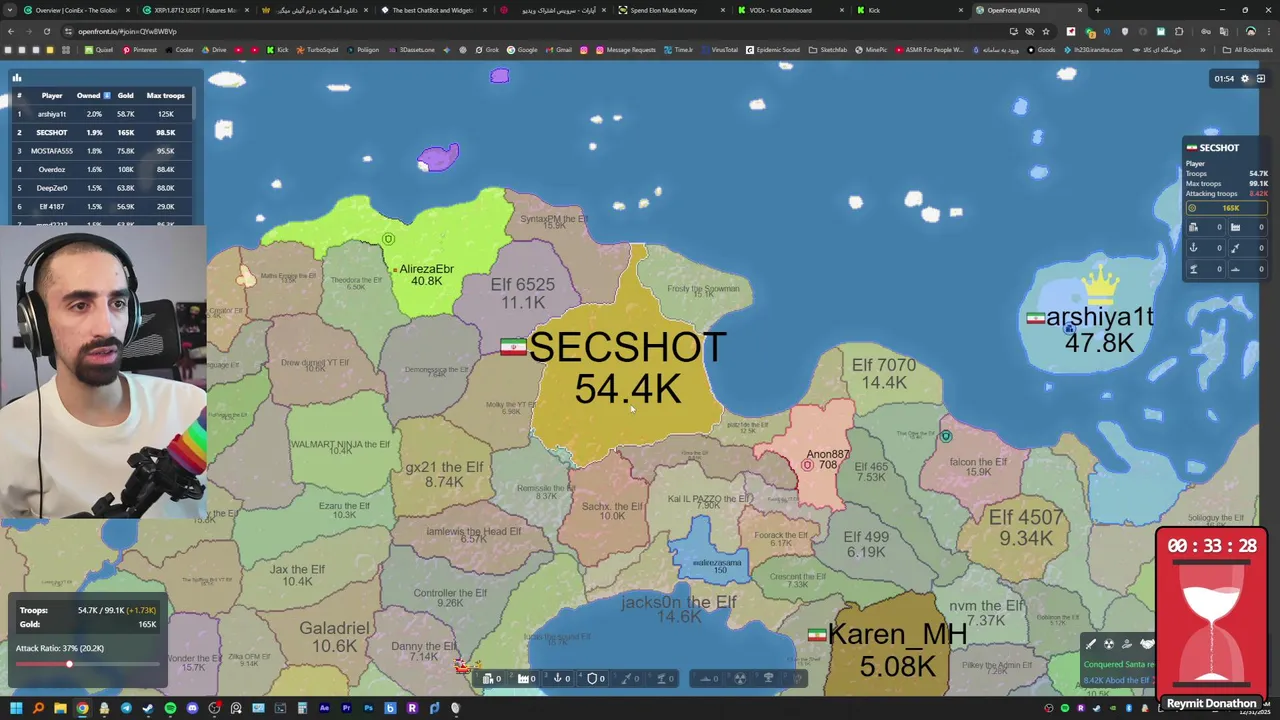Screen dimensions: 1280x720
Task: Open After Effects from the taskbar
Action: 324,708
